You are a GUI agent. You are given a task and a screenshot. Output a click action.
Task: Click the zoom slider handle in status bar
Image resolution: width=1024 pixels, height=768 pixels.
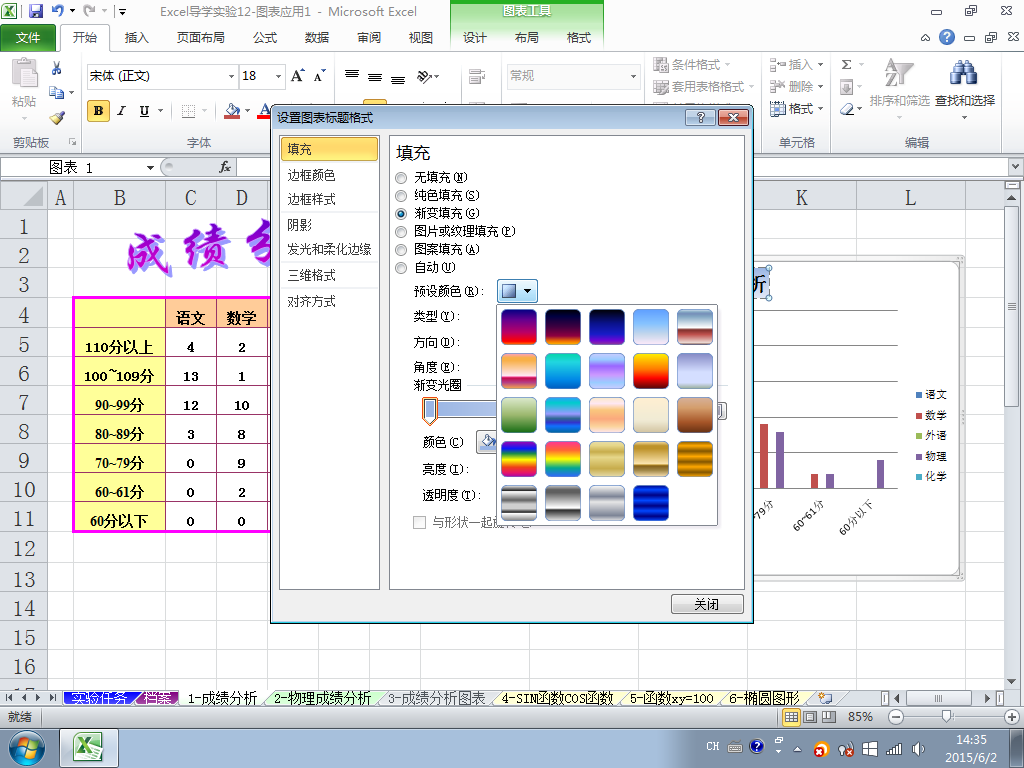(946, 716)
